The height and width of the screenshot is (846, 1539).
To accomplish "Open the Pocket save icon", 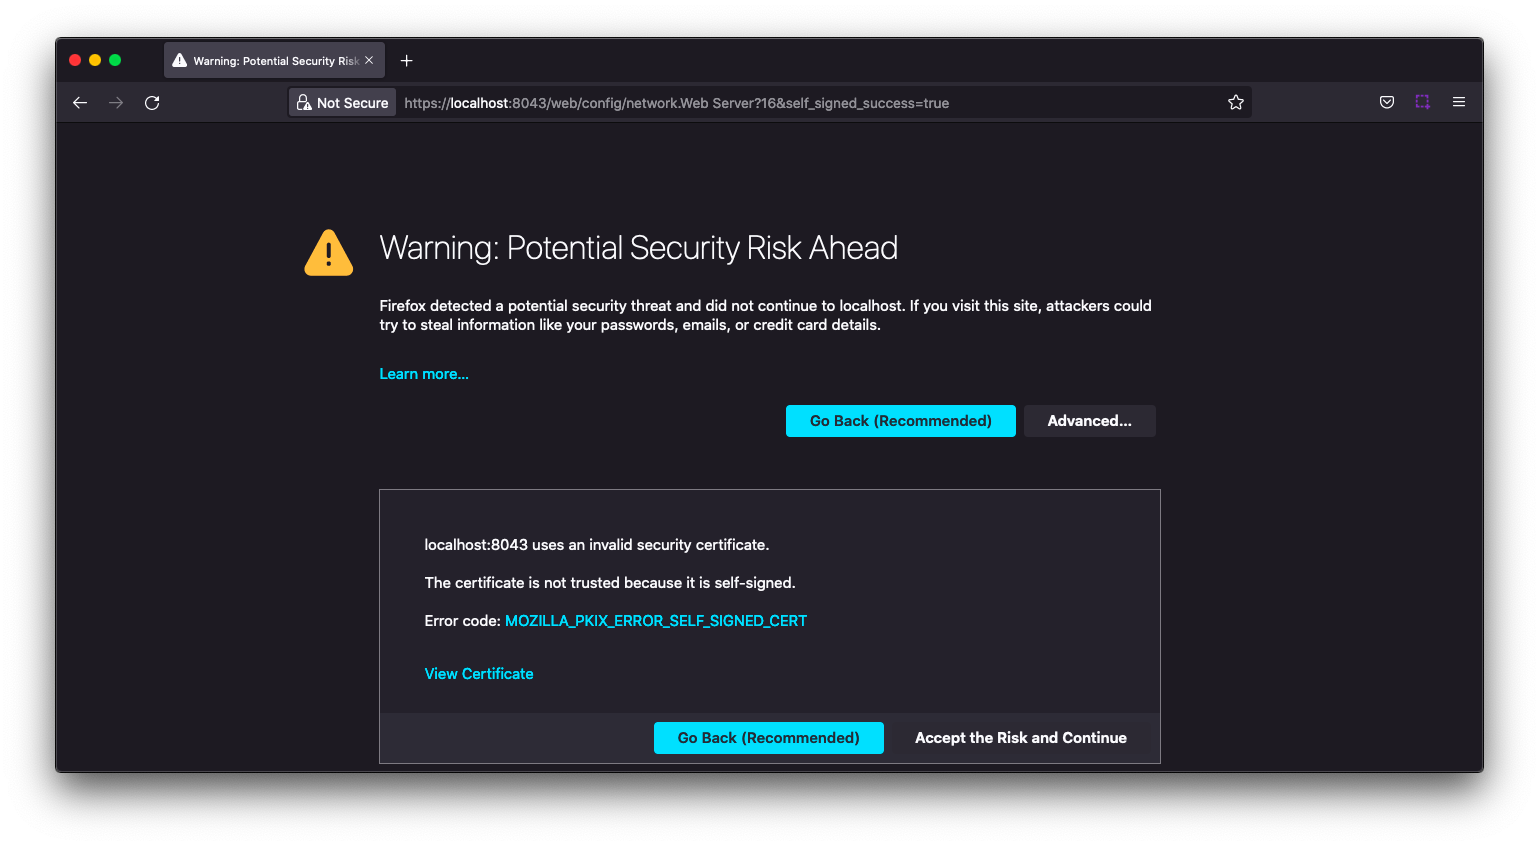I will (1387, 102).
